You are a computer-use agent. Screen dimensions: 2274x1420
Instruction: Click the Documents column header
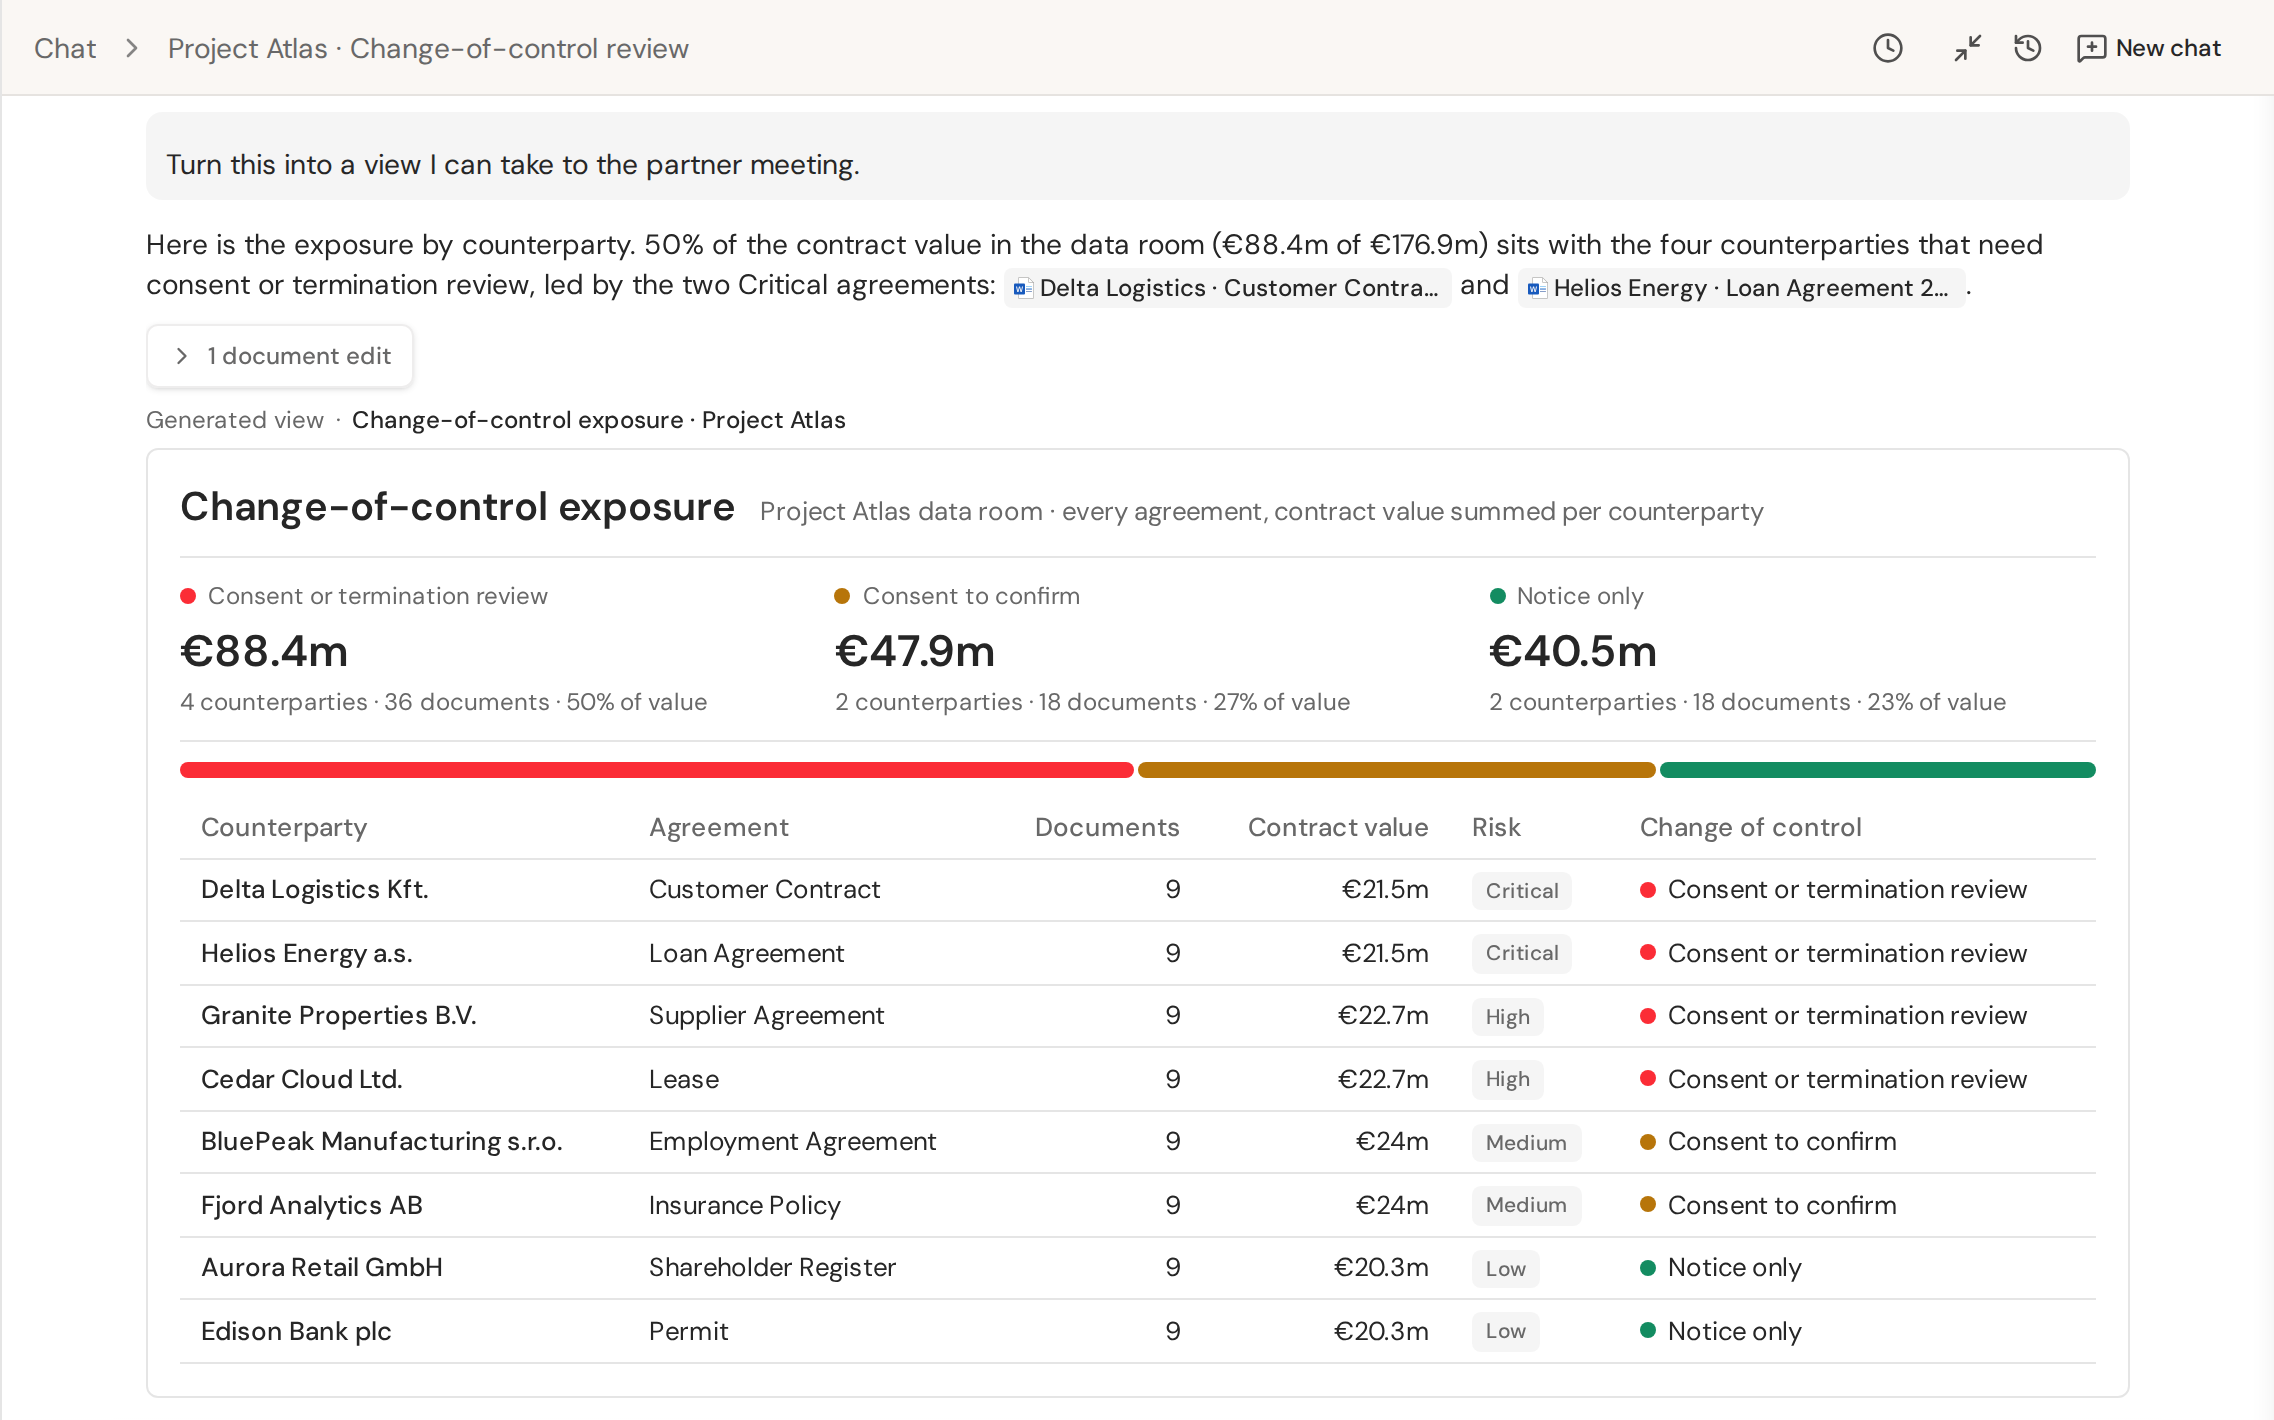coord(1106,827)
